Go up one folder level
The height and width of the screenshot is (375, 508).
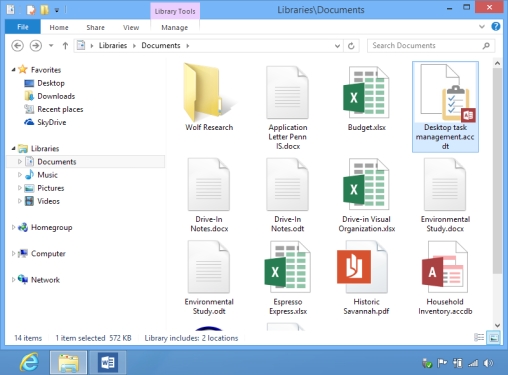[65, 46]
